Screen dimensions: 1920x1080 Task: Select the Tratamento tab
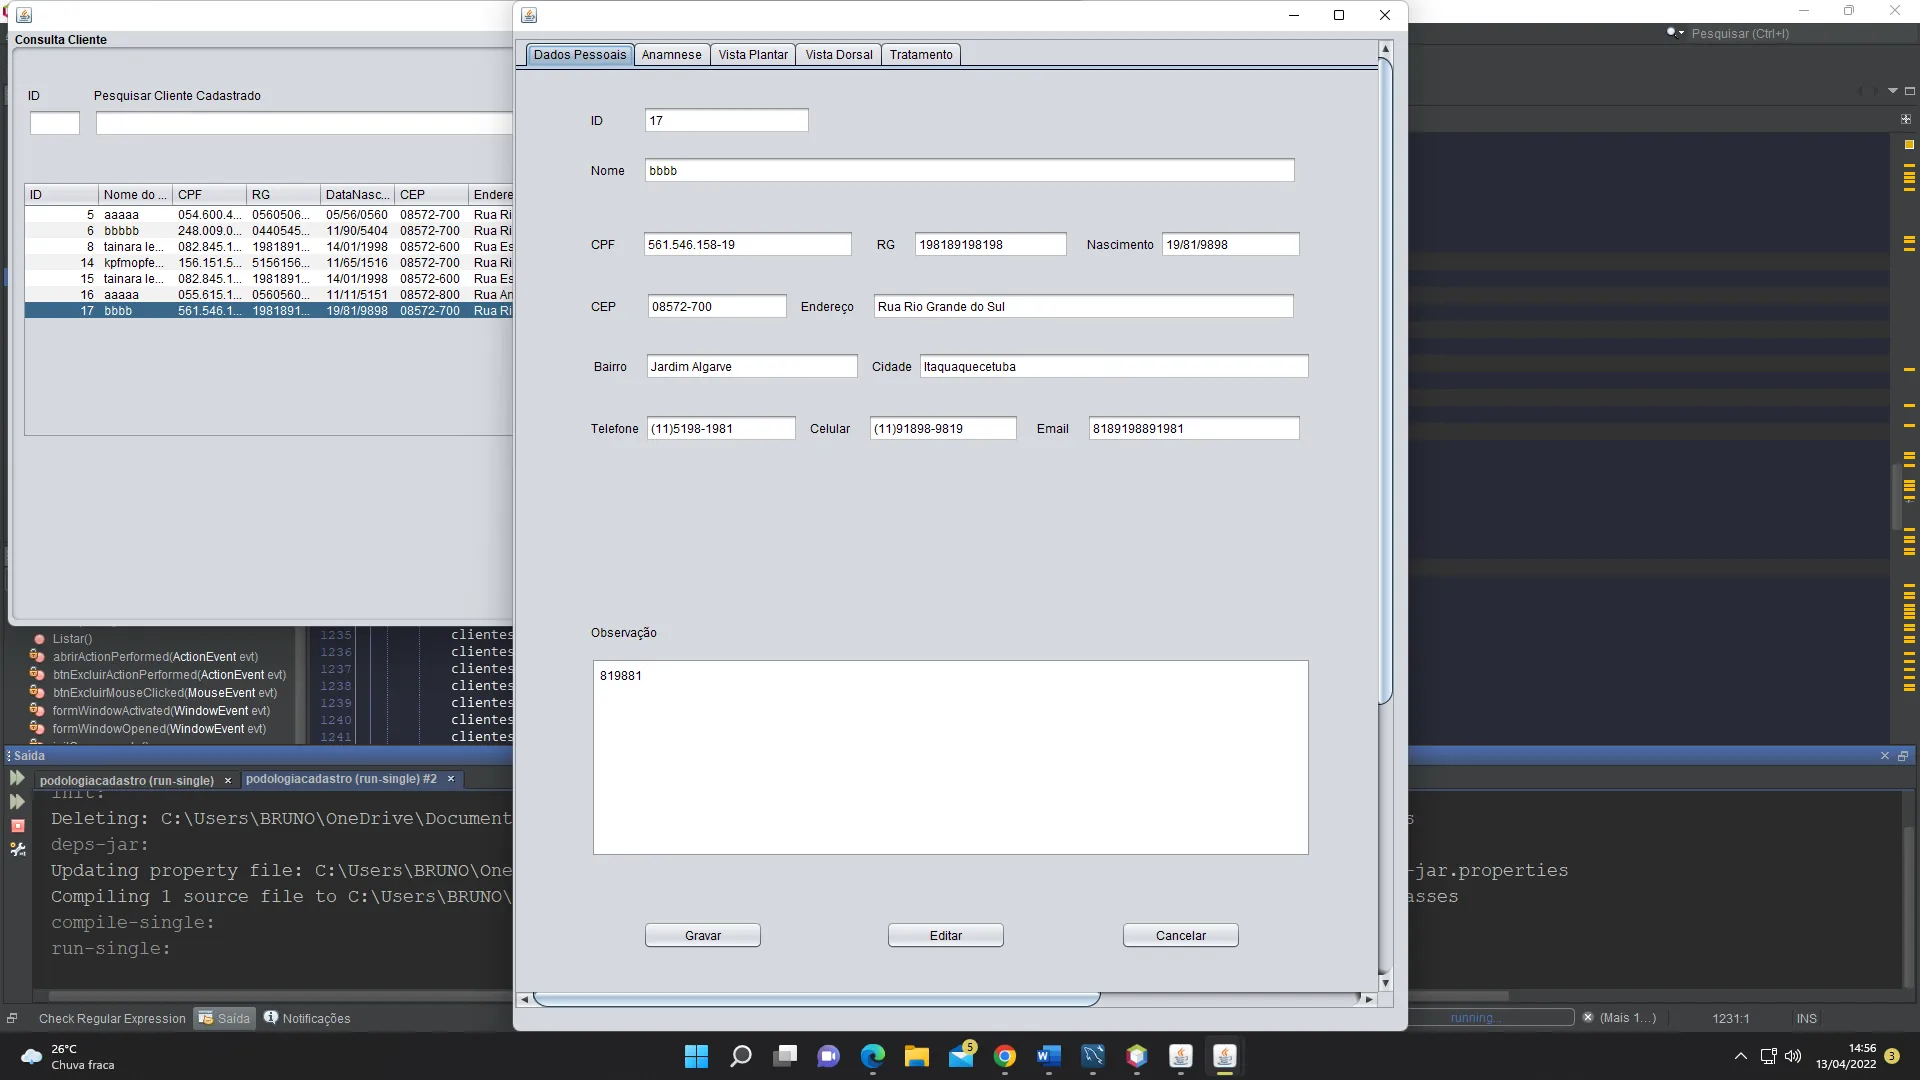[921, 55]
